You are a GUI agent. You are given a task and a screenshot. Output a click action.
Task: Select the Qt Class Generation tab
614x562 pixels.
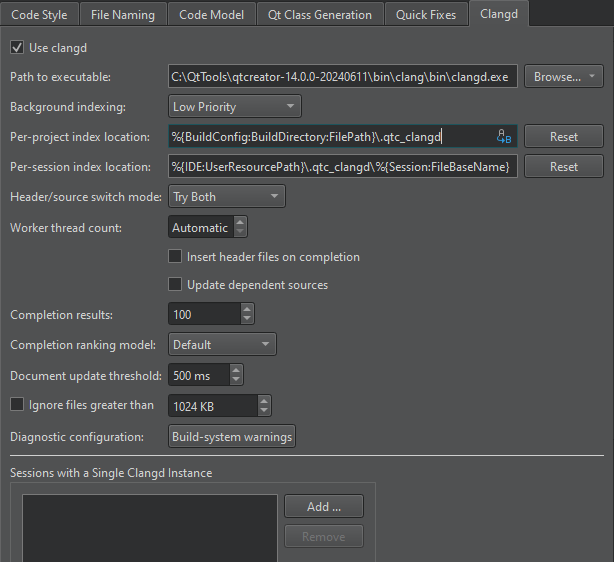coord(319,15)
